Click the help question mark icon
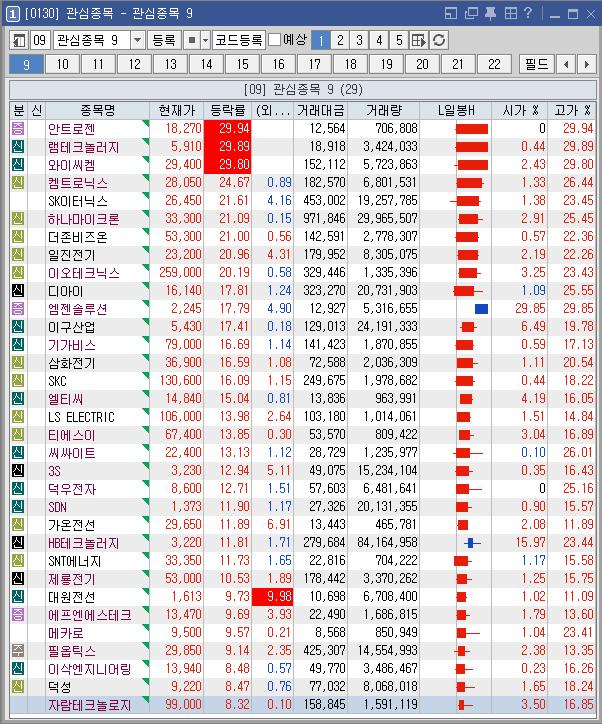The image size is (602, 724). pos(528,13)
